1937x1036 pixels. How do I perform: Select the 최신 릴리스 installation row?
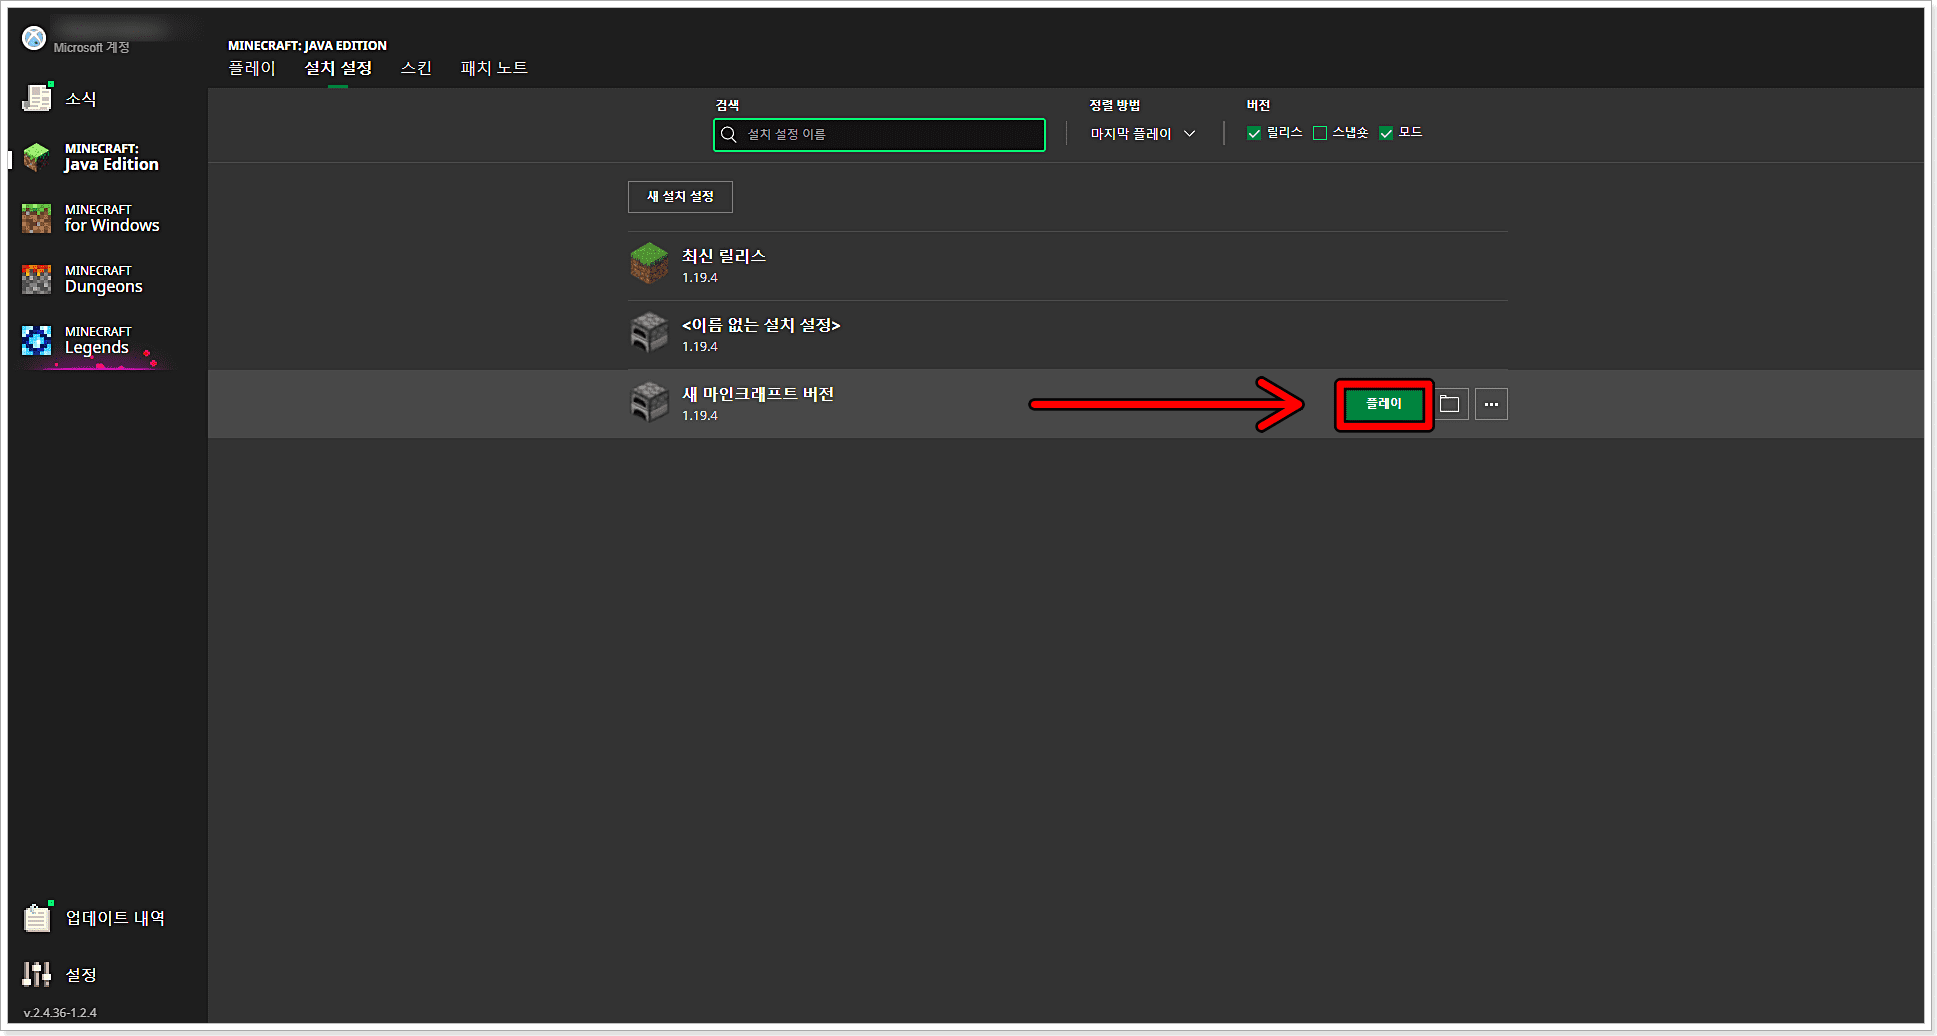click(1067, 266)
